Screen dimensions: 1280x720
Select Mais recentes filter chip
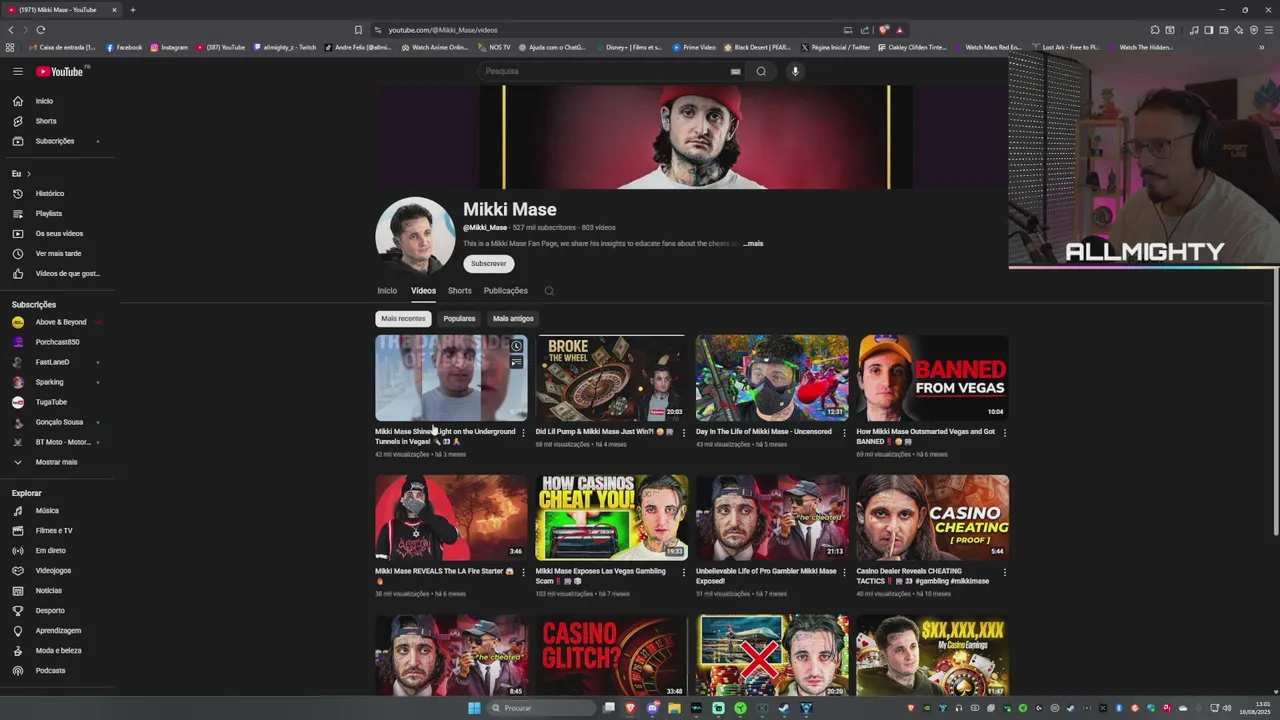click(x=403, y=319)
